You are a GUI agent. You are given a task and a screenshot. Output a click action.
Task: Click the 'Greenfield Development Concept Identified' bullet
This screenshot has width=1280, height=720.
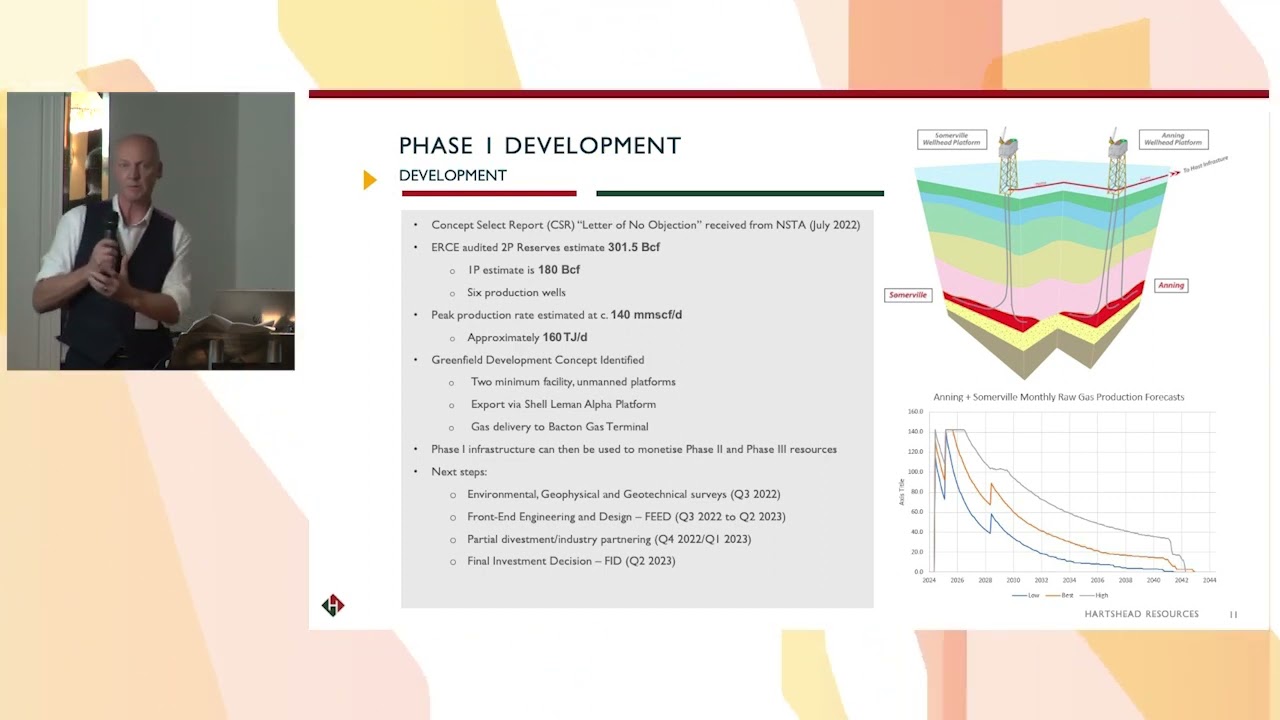pyautogui.click(x=537, y=360)
